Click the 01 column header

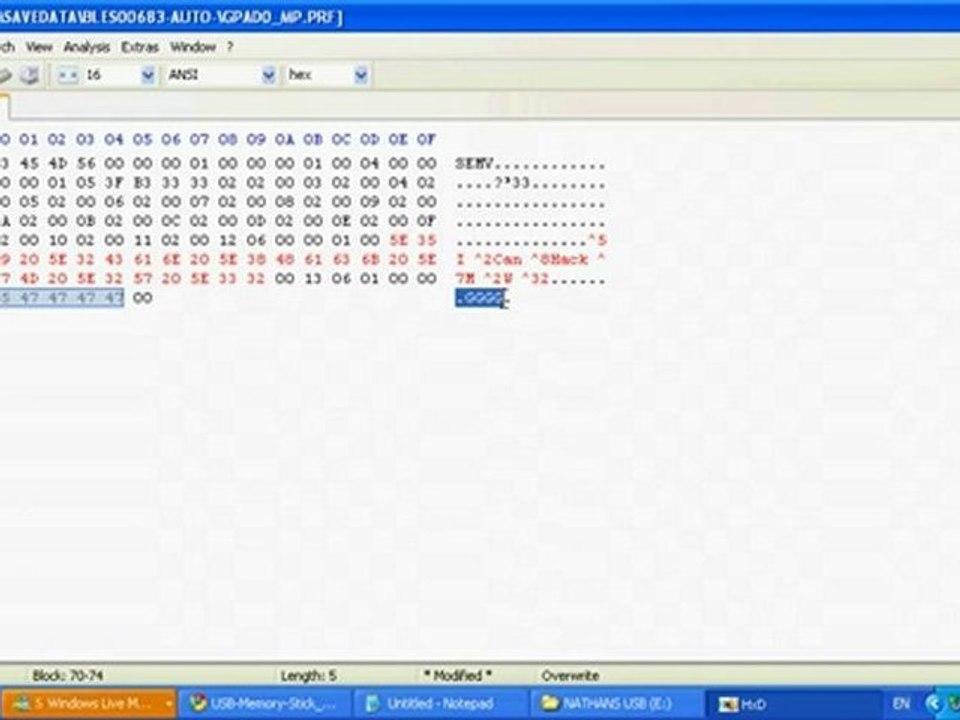pos(28,140)
